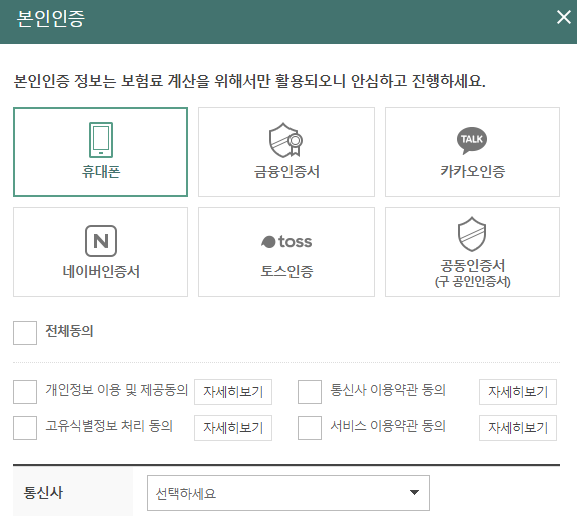
Task: Close the 본인인증 dialog with X
Action: 564,17
